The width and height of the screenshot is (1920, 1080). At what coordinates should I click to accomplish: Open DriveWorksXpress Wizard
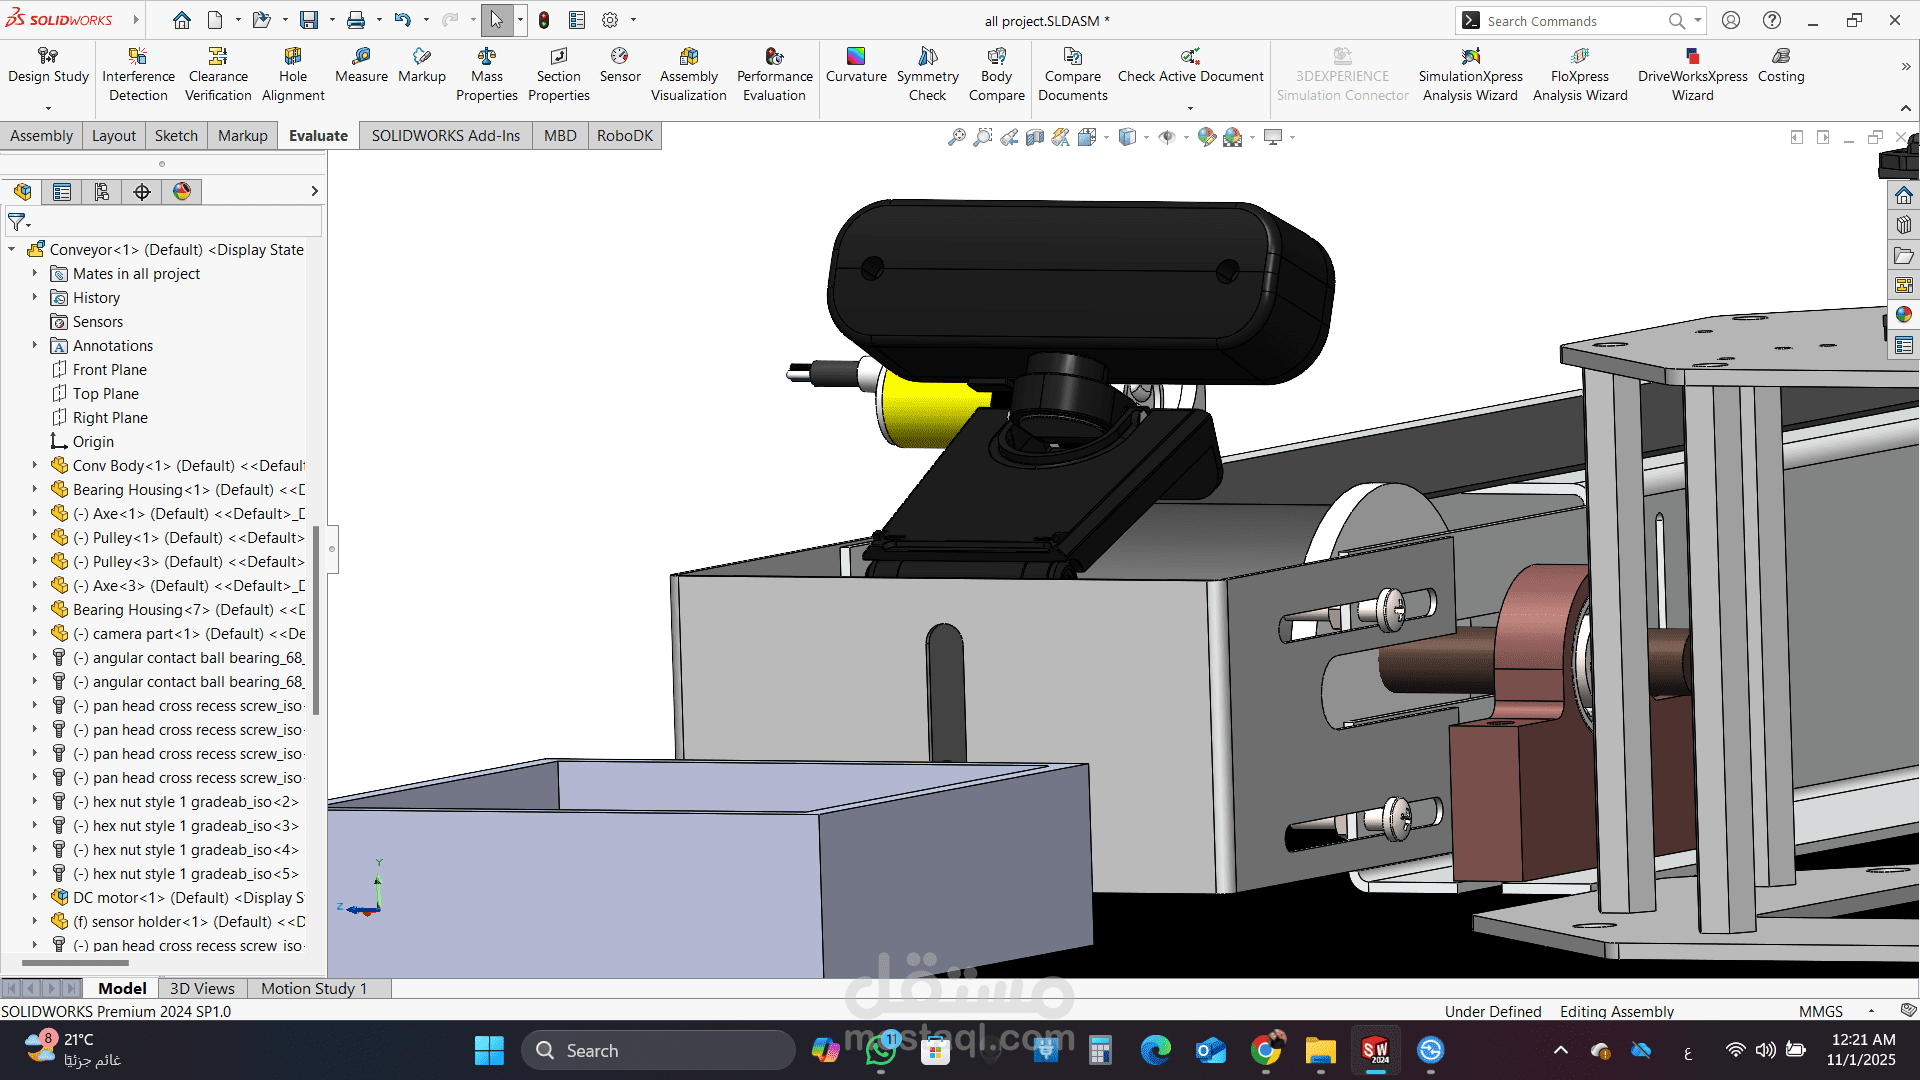[x=1692, y=75]
